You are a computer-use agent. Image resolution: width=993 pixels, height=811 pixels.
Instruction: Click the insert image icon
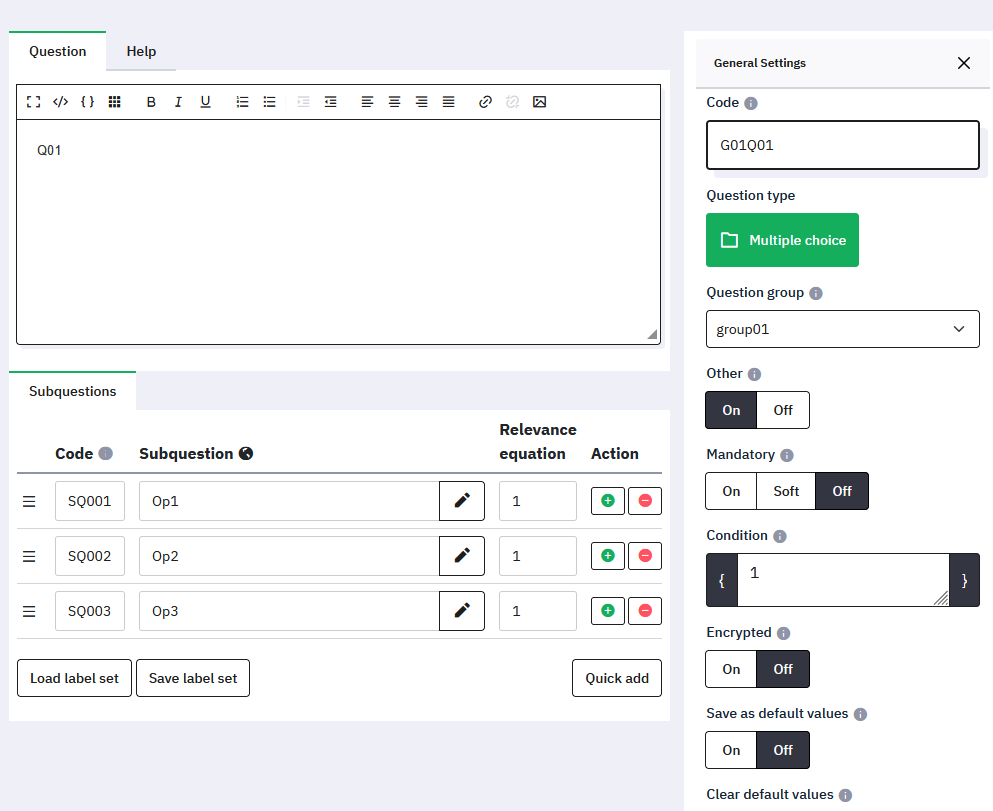pos(539,102)
